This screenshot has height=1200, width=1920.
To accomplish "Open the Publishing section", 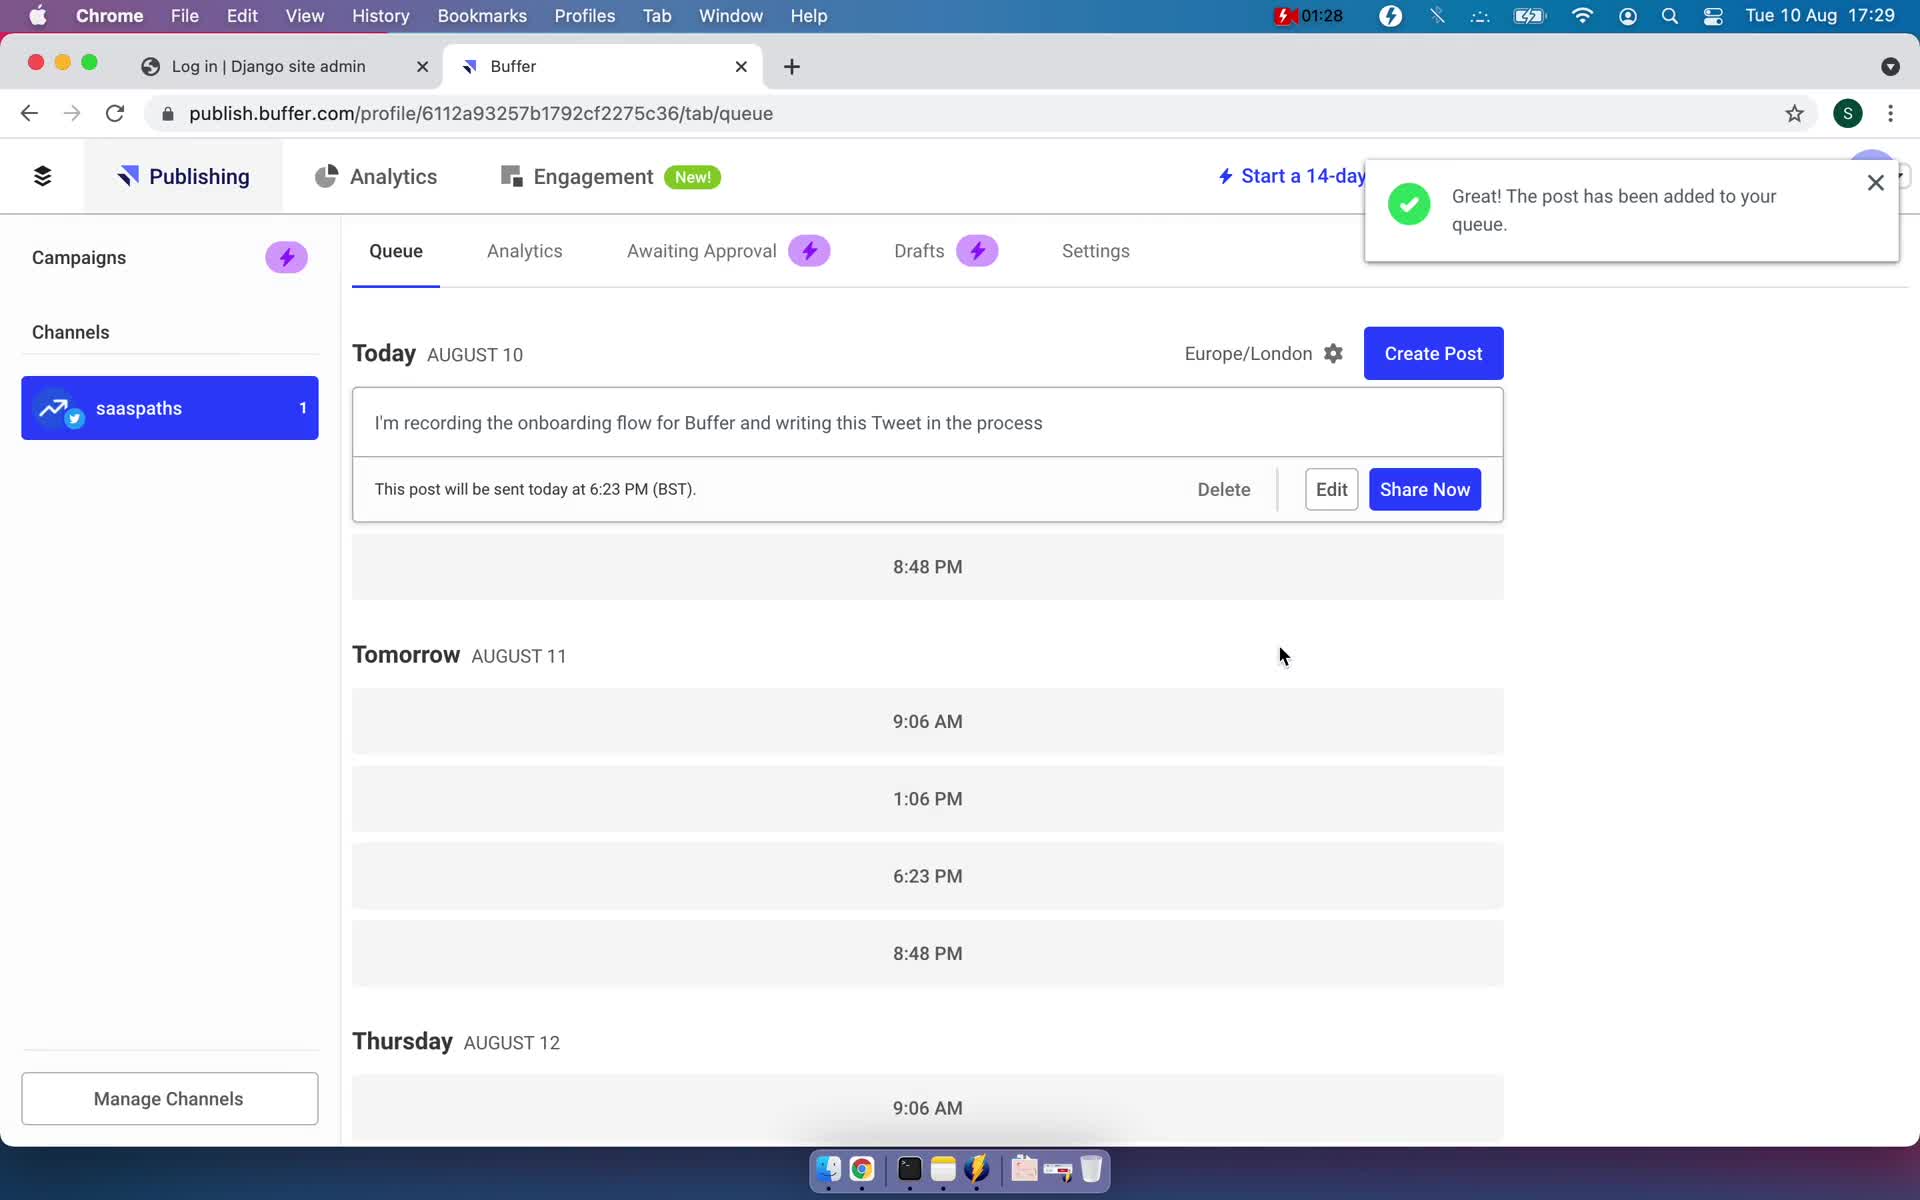I will (183, 176).
